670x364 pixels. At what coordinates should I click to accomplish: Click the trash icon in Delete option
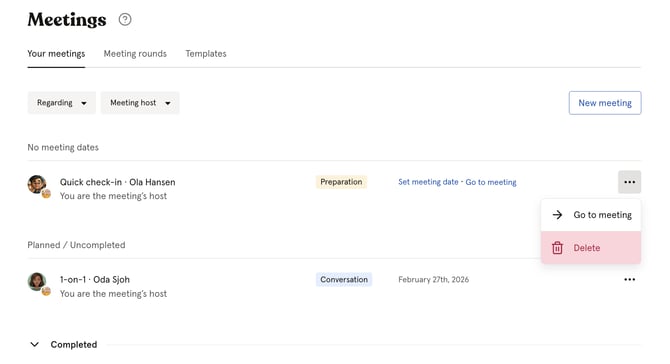[x=557, y=248]
